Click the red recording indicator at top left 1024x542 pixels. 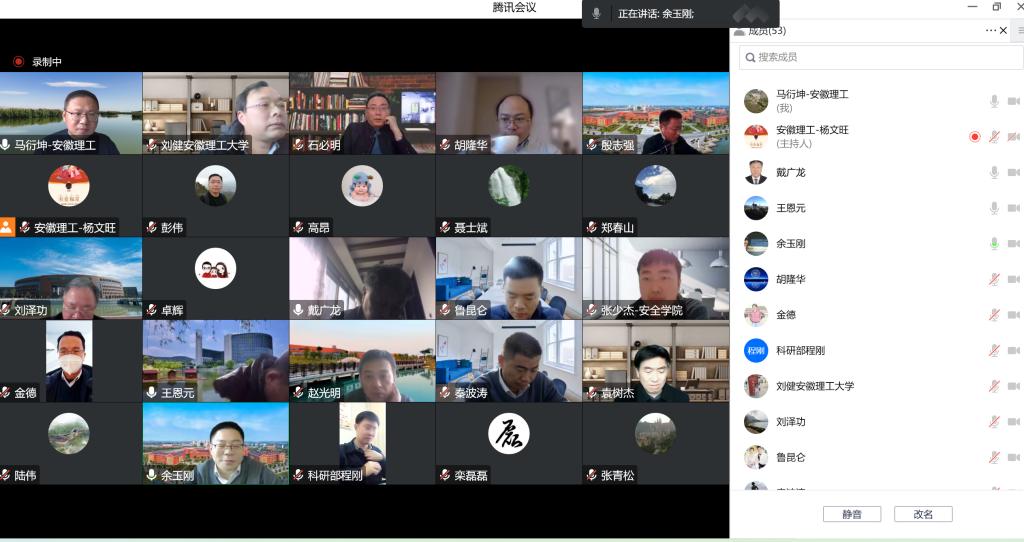point(18,62)
